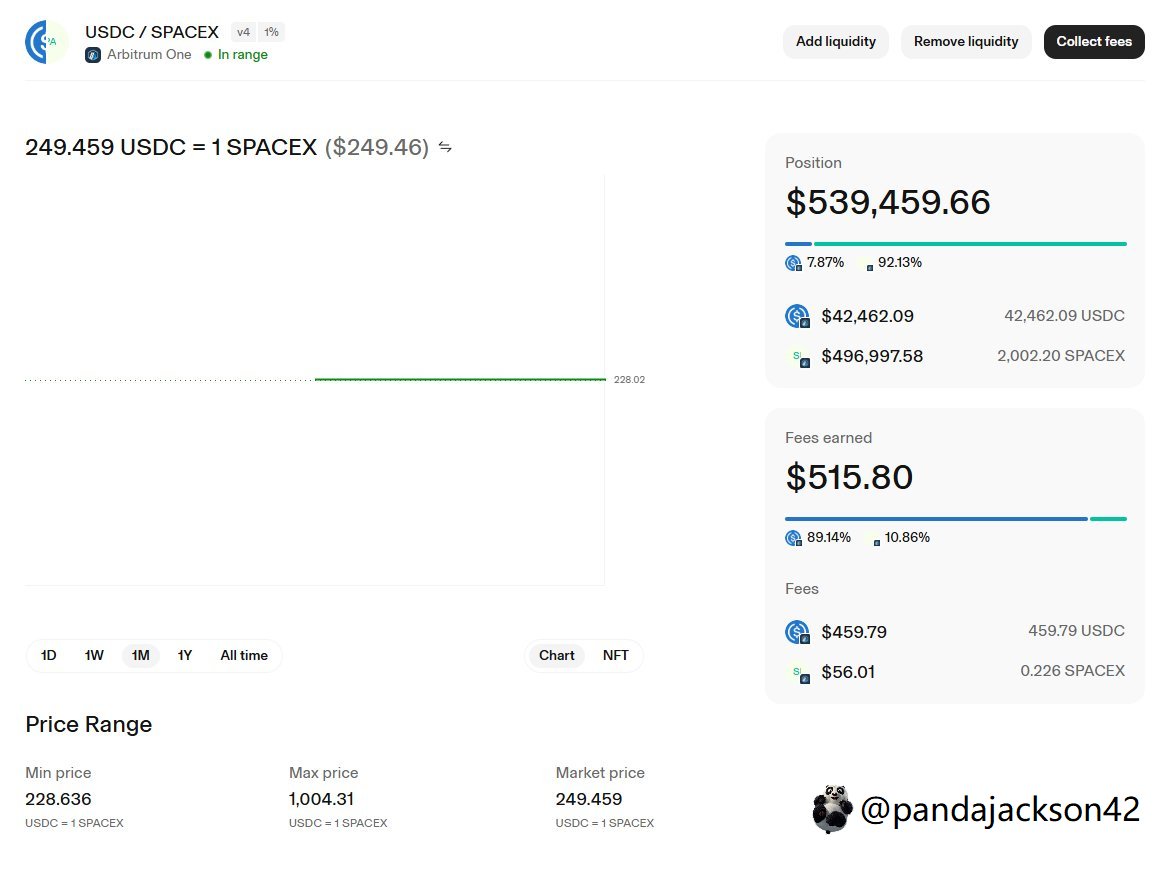This screenshot has height=870, width=1175.
Task: Open Add liquidity
Action: click(836, 42)
